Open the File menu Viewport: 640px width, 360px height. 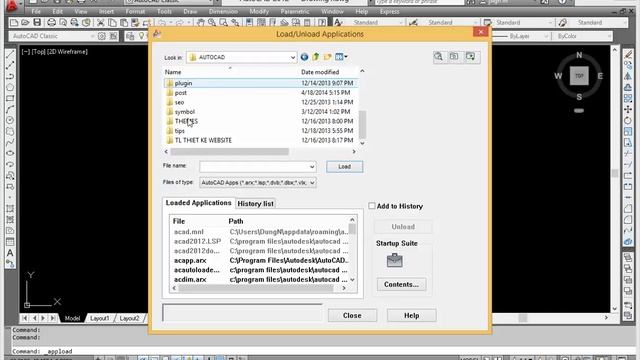click(x=36, y=11)
